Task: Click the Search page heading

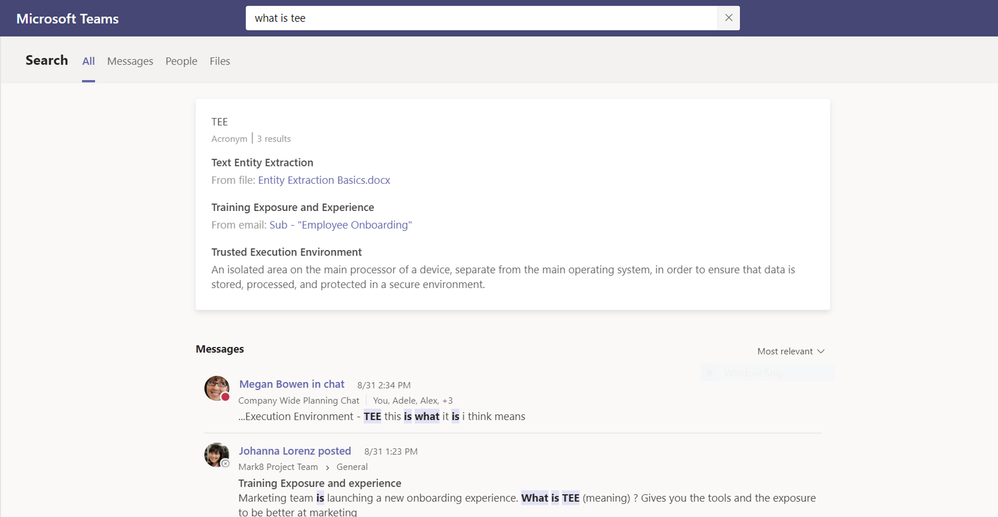Action: tap(46, 60)
